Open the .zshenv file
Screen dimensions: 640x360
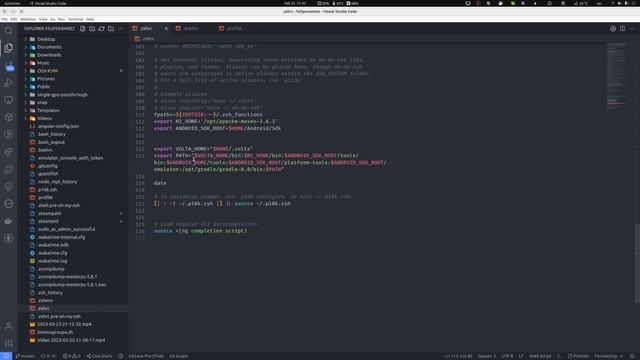click(45, 300)
